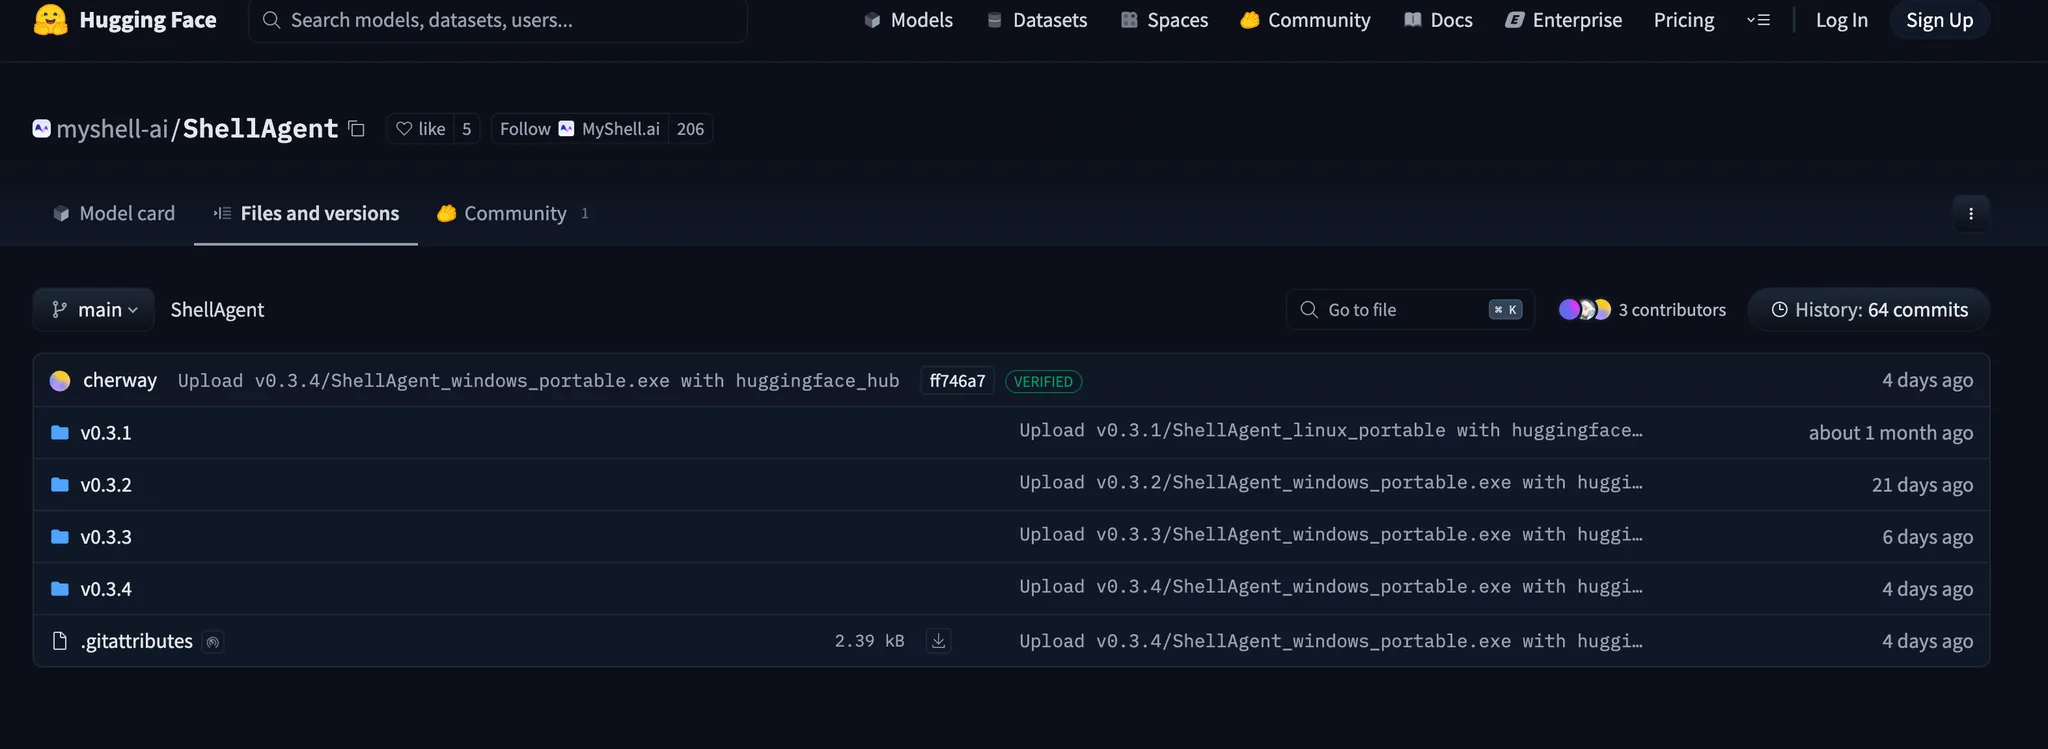Click the '21 days ago' timestamp
Image resolution: width=2048 pixels, height=749 pixels.
[x=1922, y=485]
